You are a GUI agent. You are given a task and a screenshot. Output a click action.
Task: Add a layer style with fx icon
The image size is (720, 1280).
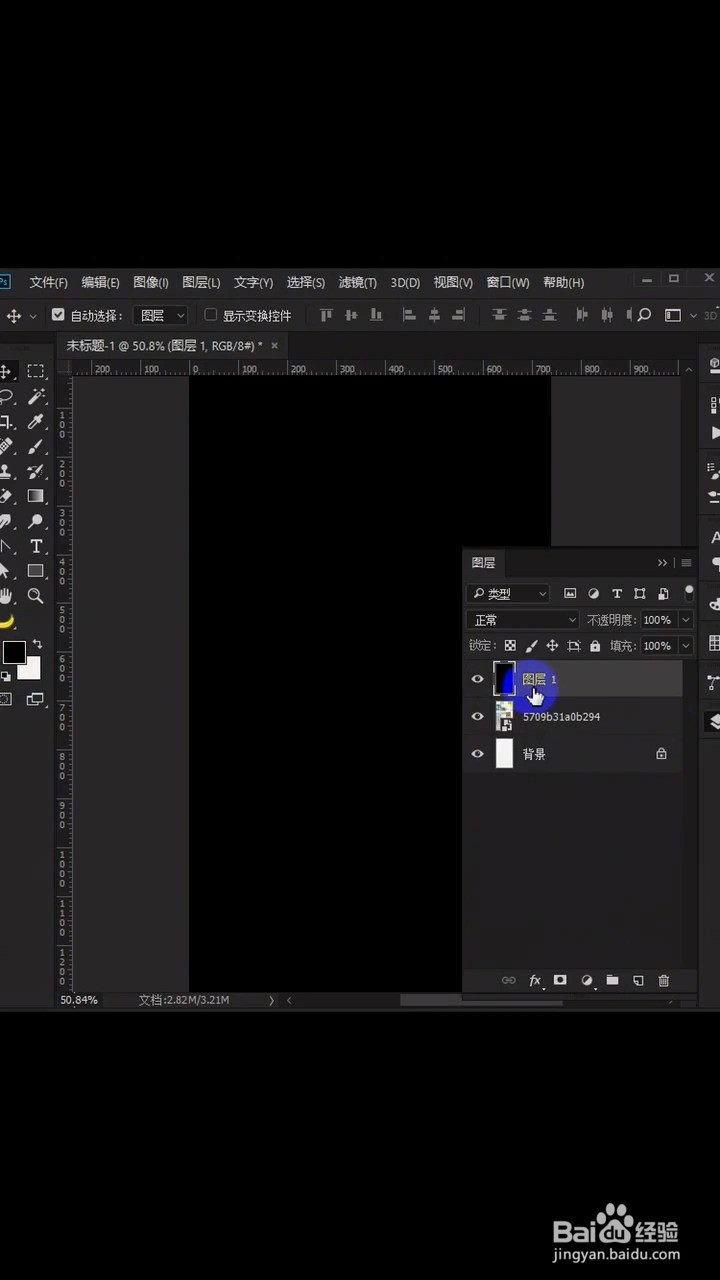point(535,981)
